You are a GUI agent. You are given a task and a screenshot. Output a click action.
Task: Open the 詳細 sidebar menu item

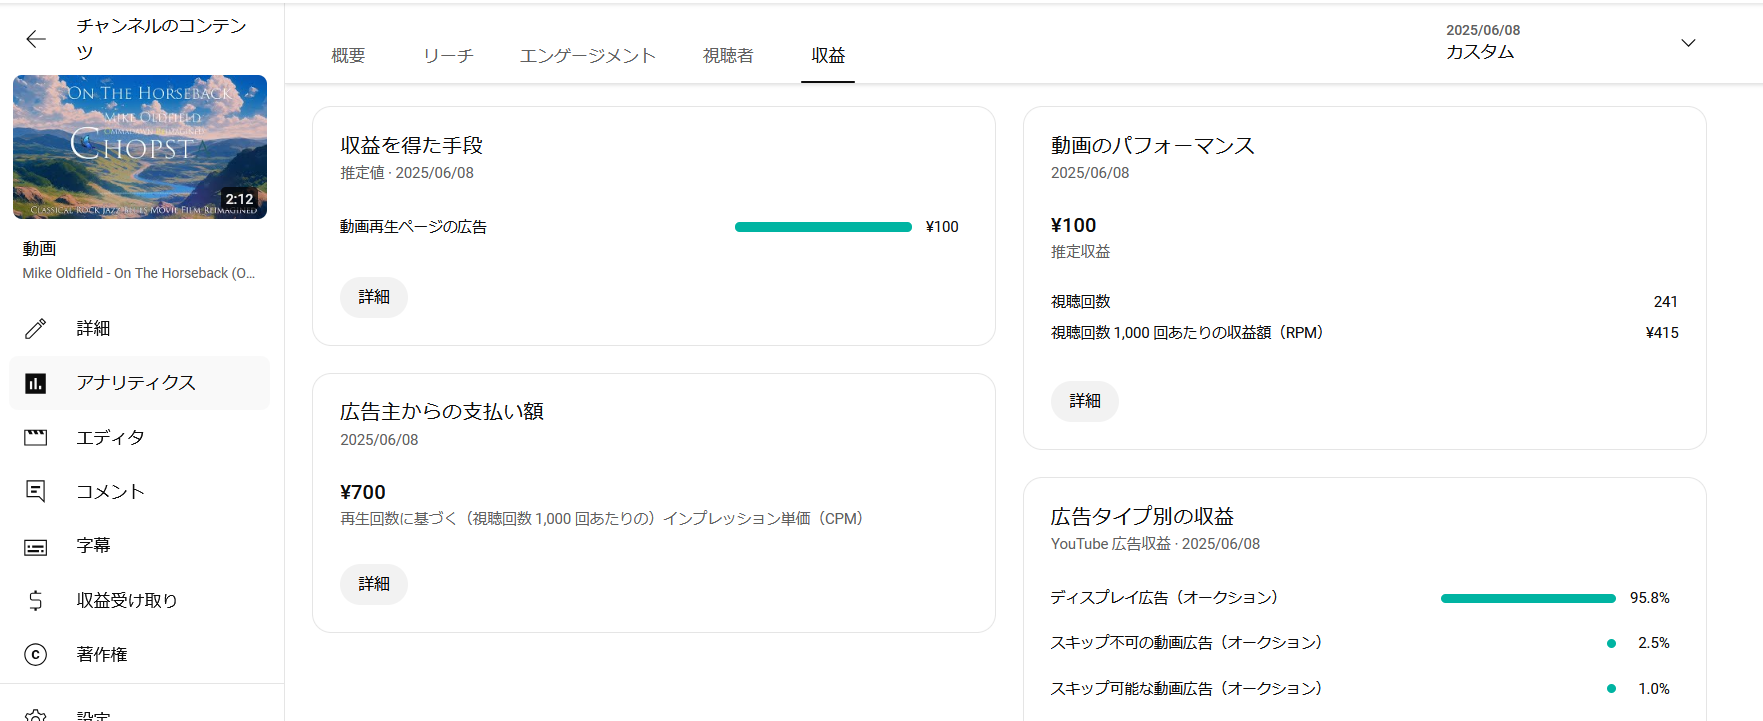coord(140,328)
